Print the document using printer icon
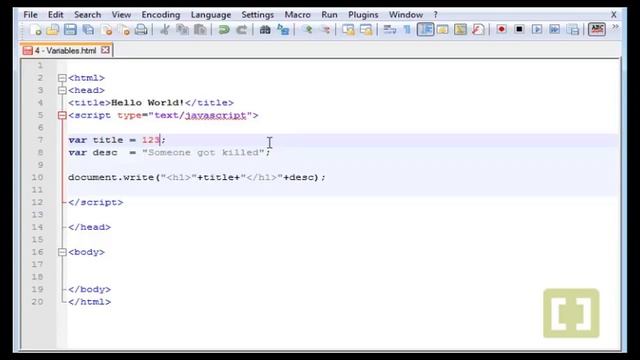 tap(141, 30)
